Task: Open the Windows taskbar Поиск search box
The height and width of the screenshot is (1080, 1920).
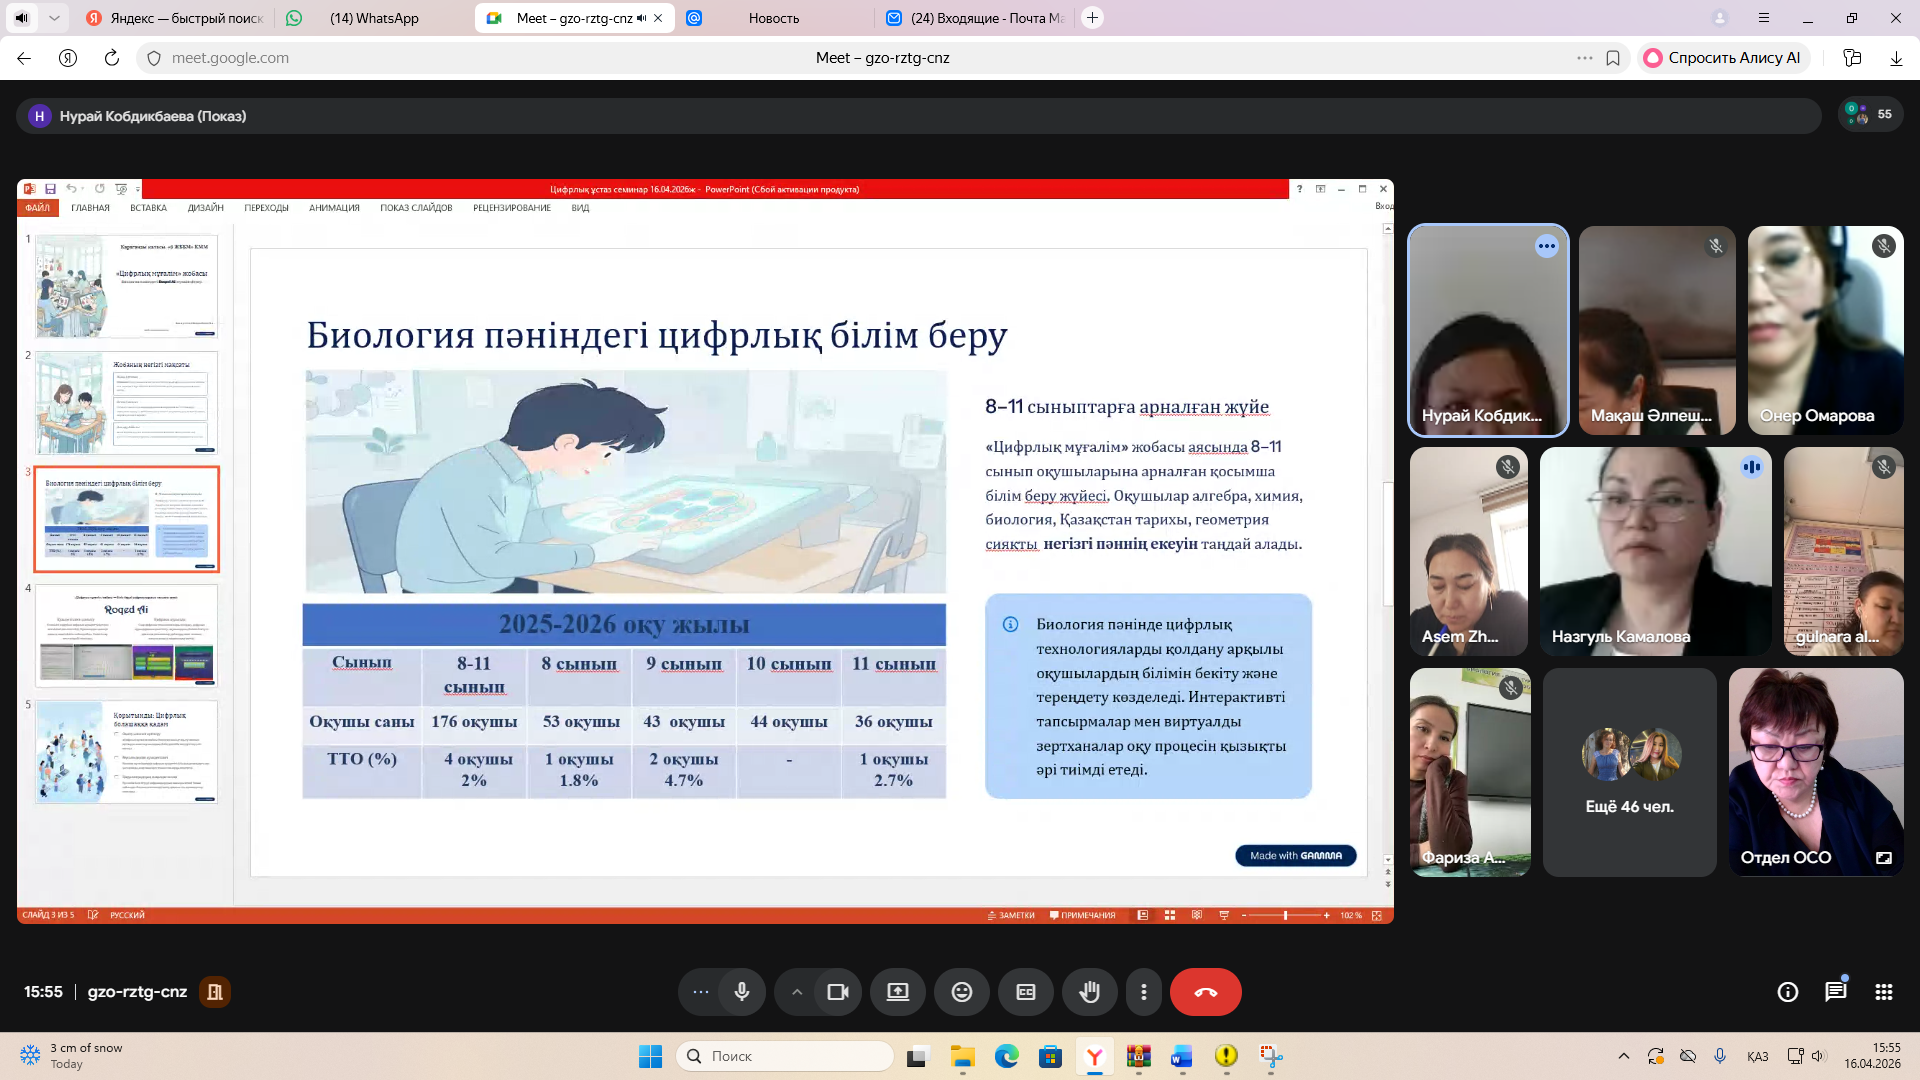Action: point(785,1056)
